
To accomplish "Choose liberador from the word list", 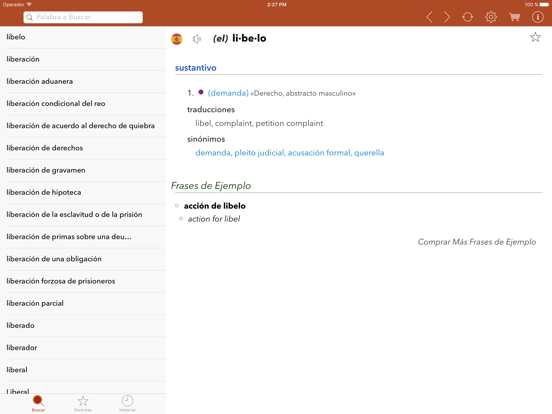I will click(83, 347).
